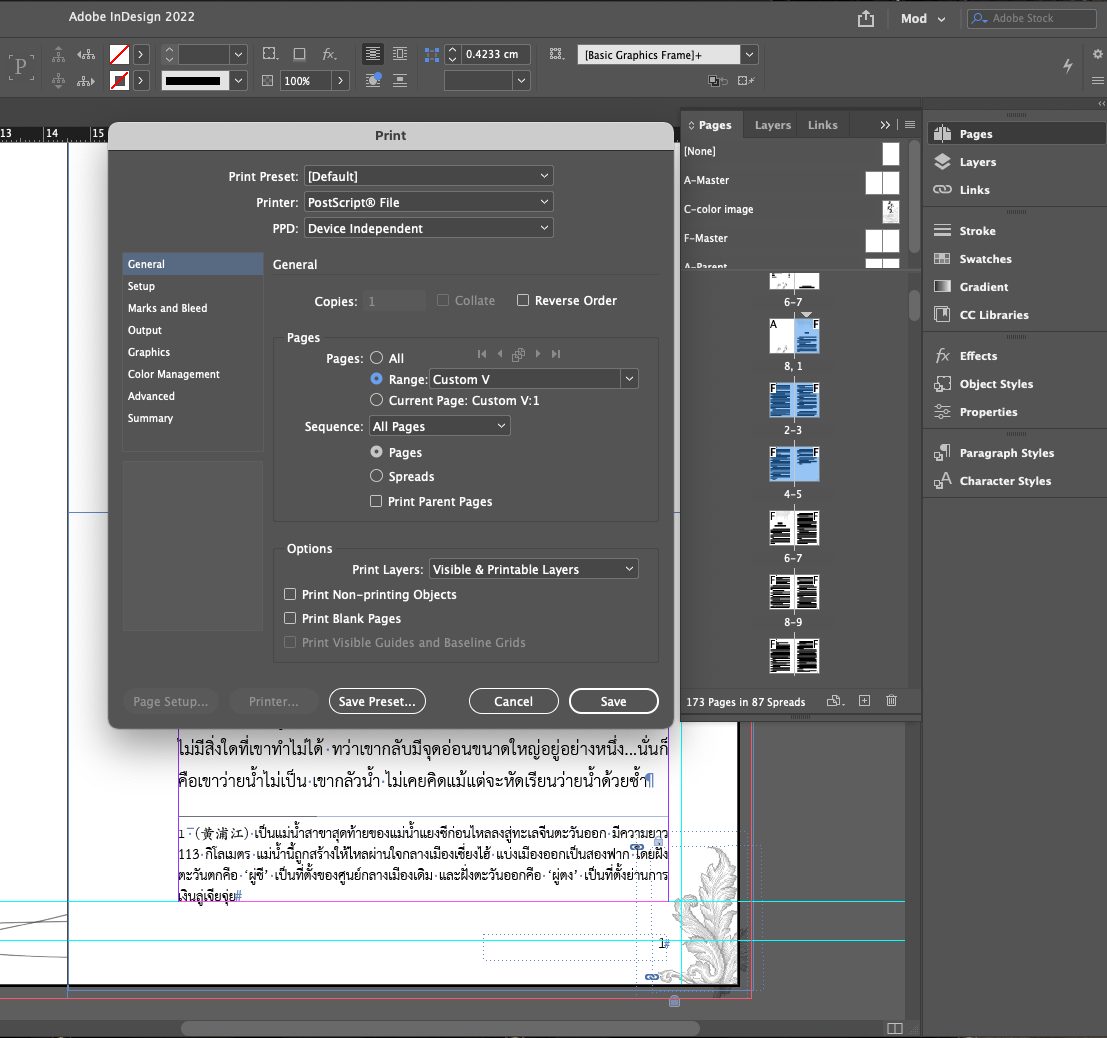Enable the Reverse Order checkbox
1107x1038 pixels.
pyautogui.click(x=523, y=300)
